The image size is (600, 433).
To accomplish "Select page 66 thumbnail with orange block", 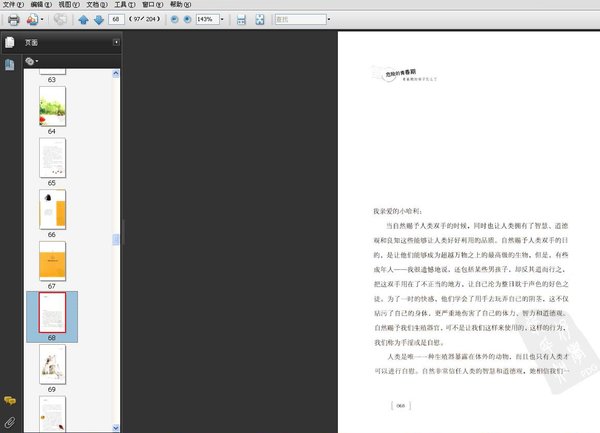I will pyautogui.click(x=52, y=210).
